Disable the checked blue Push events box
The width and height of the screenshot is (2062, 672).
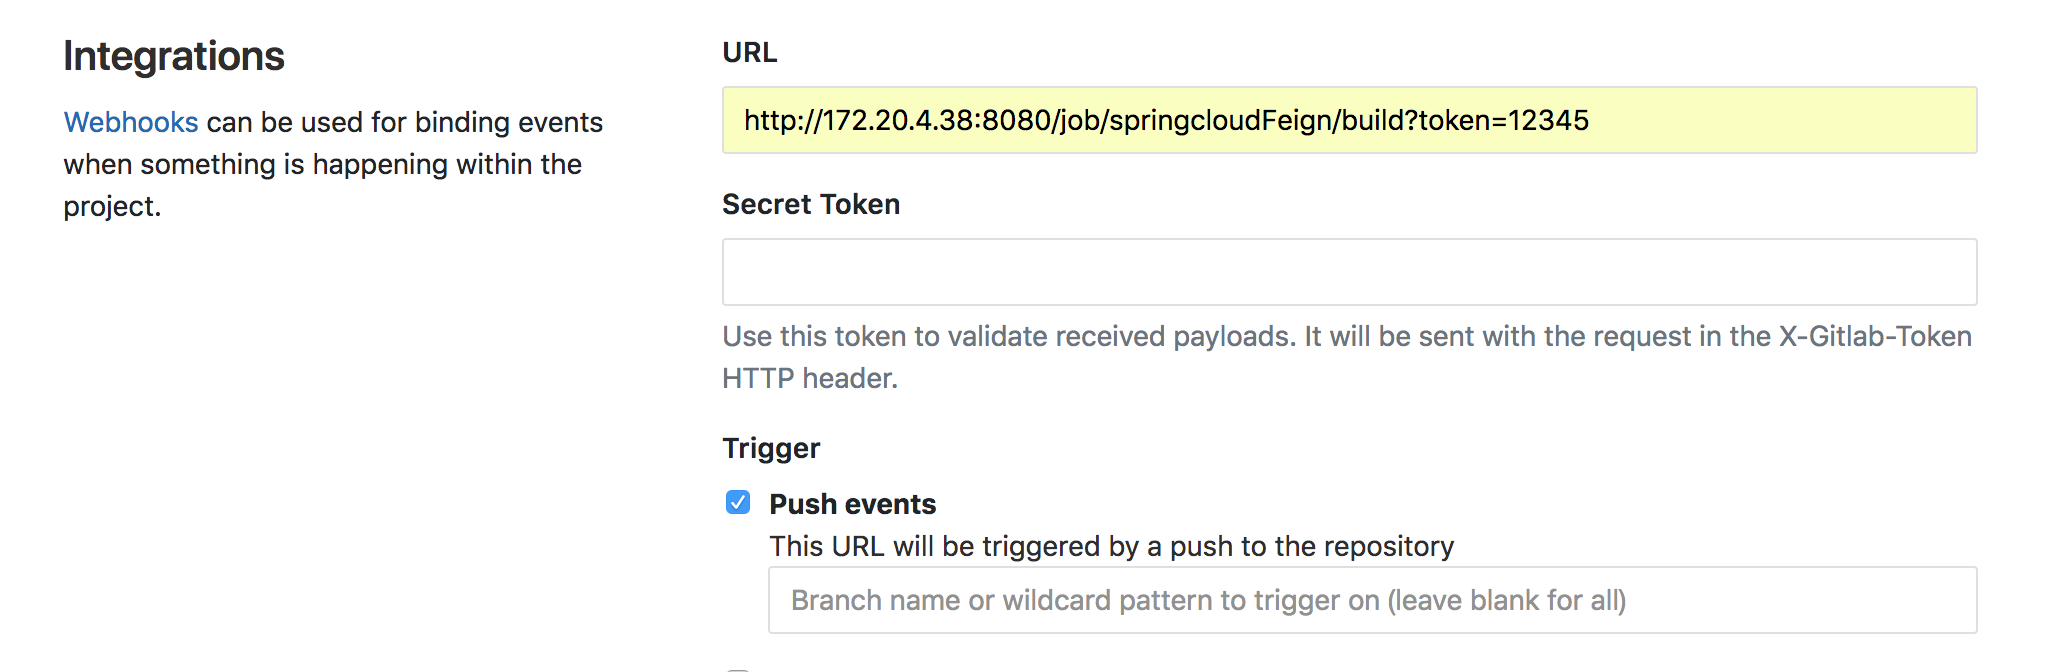pyautogui.click(x=738, y=503)
